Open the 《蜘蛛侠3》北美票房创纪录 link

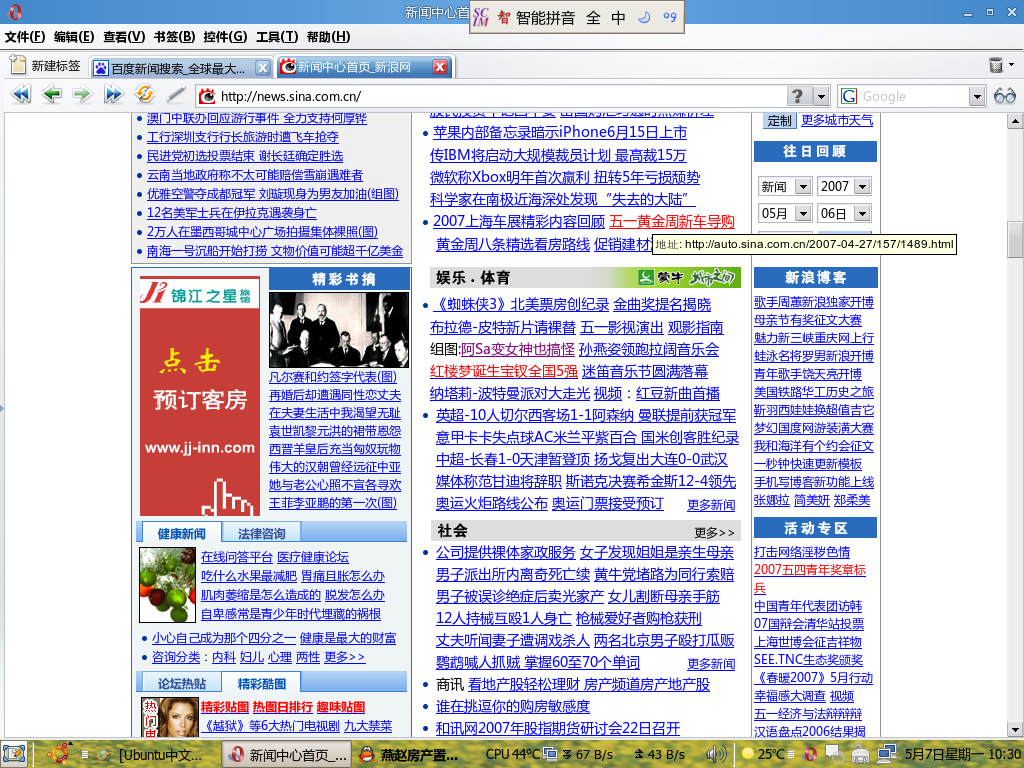[520, 304]
